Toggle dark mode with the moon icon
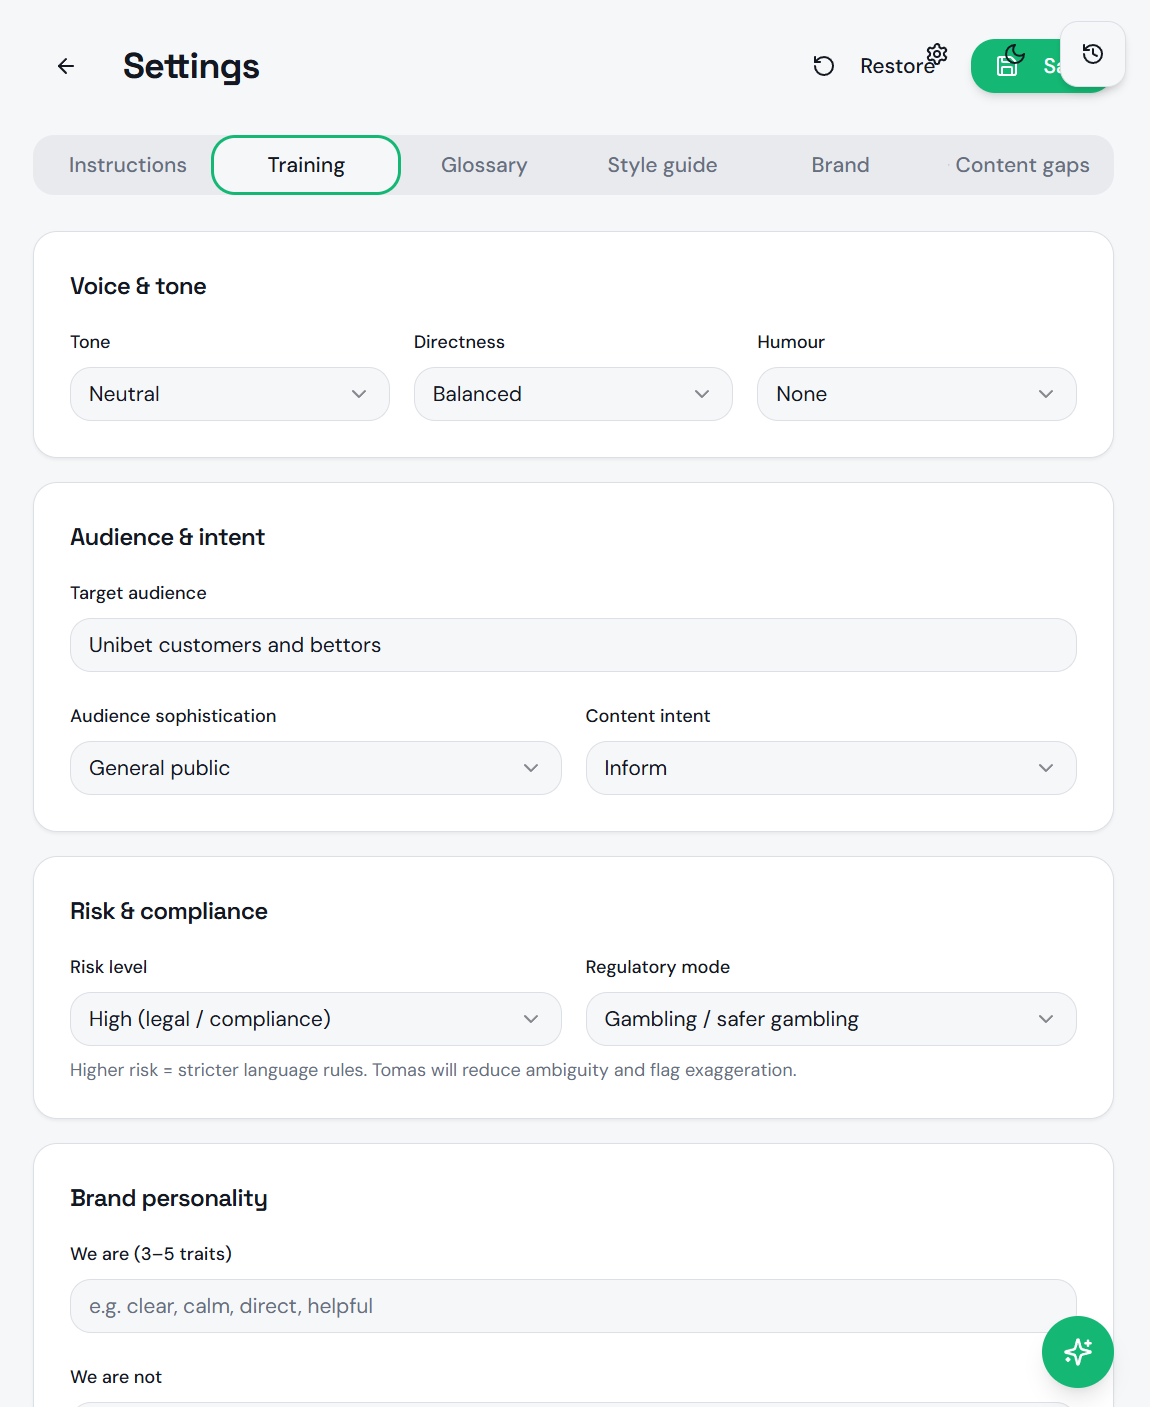This screenshot has height=1407, width=1150. [1015, 53]
